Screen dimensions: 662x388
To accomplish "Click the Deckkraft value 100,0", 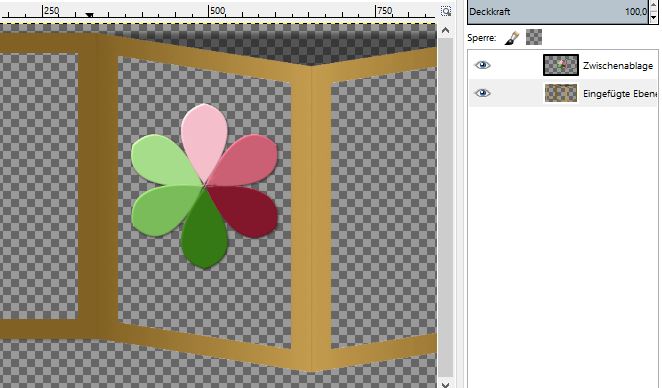I will (636, 12).
